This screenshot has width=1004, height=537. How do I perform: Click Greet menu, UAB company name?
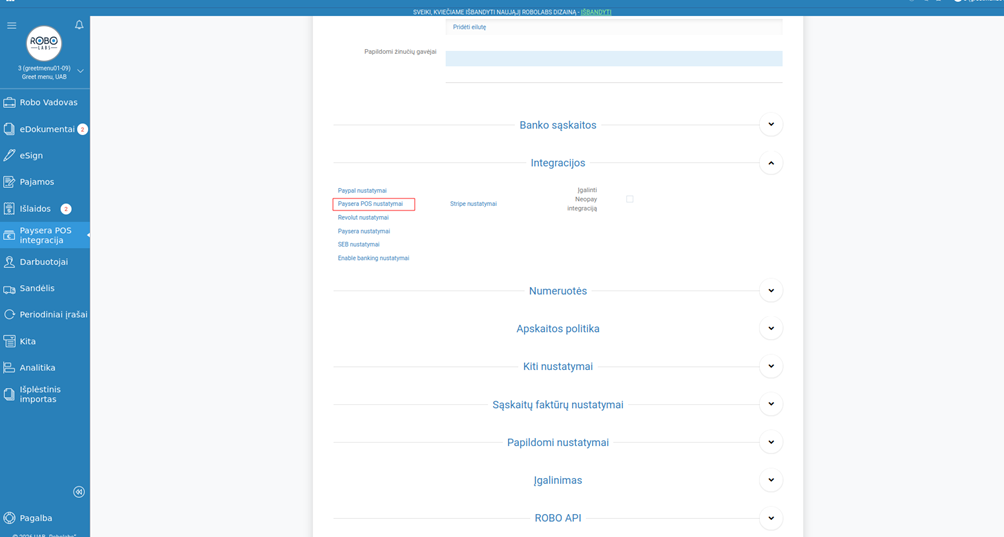click(44, 77)
